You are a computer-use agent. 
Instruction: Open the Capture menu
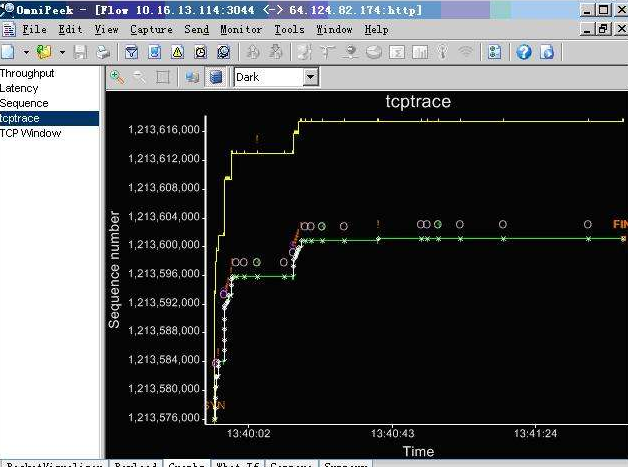click(151, 30)
